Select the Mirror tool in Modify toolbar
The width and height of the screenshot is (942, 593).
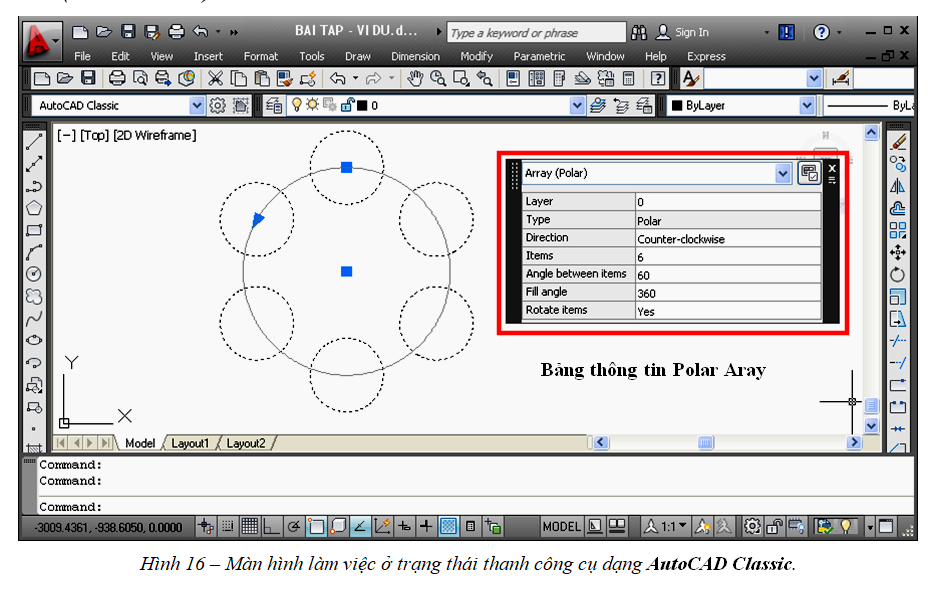tap(898, 186)
